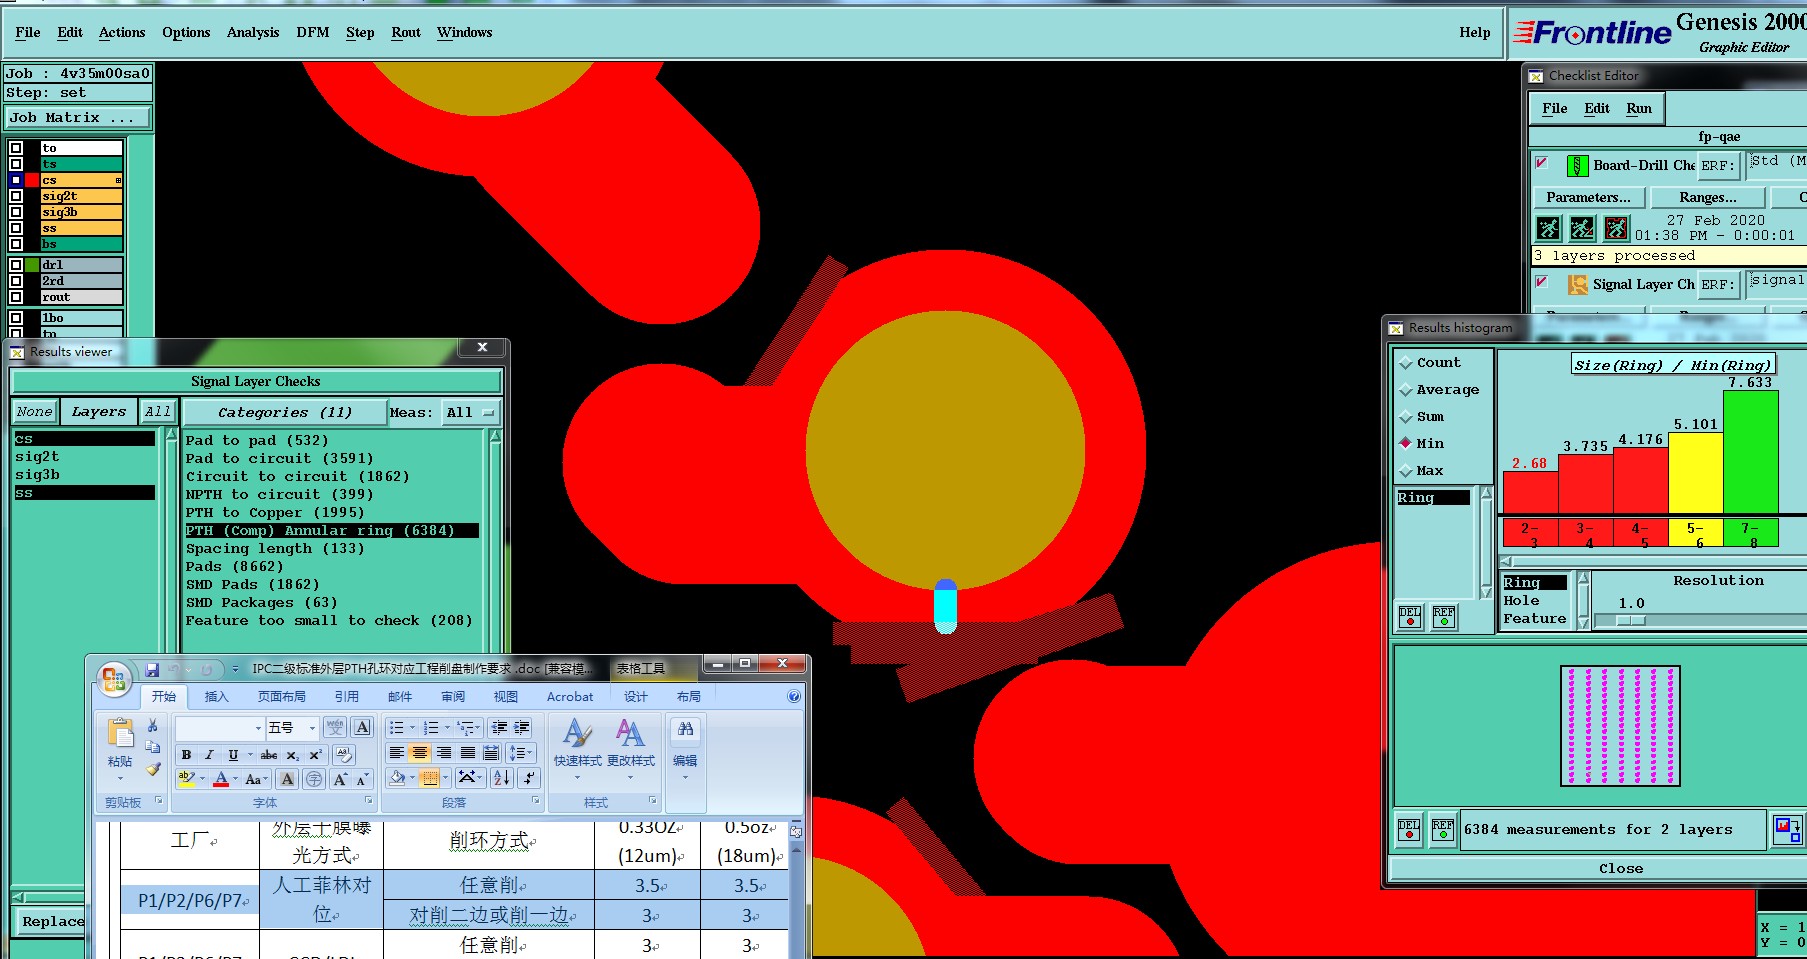Apply Bold formatting in Word ribbon
Screen dimensions: 1807x959
[186, 755]
